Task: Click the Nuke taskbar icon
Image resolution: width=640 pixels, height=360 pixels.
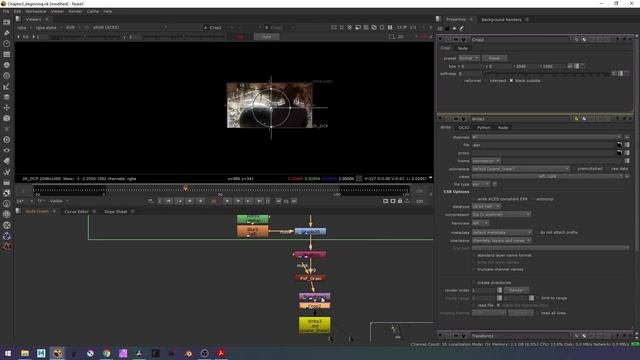Action: tap(58, 353)
